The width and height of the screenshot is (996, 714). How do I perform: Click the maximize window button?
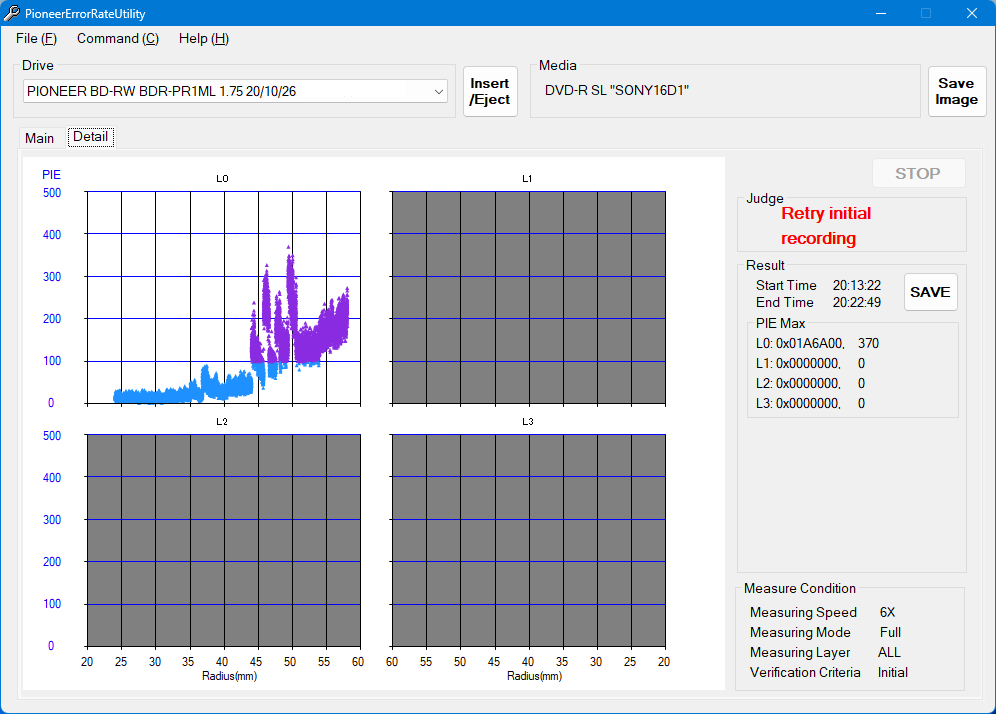coord(926,13)
